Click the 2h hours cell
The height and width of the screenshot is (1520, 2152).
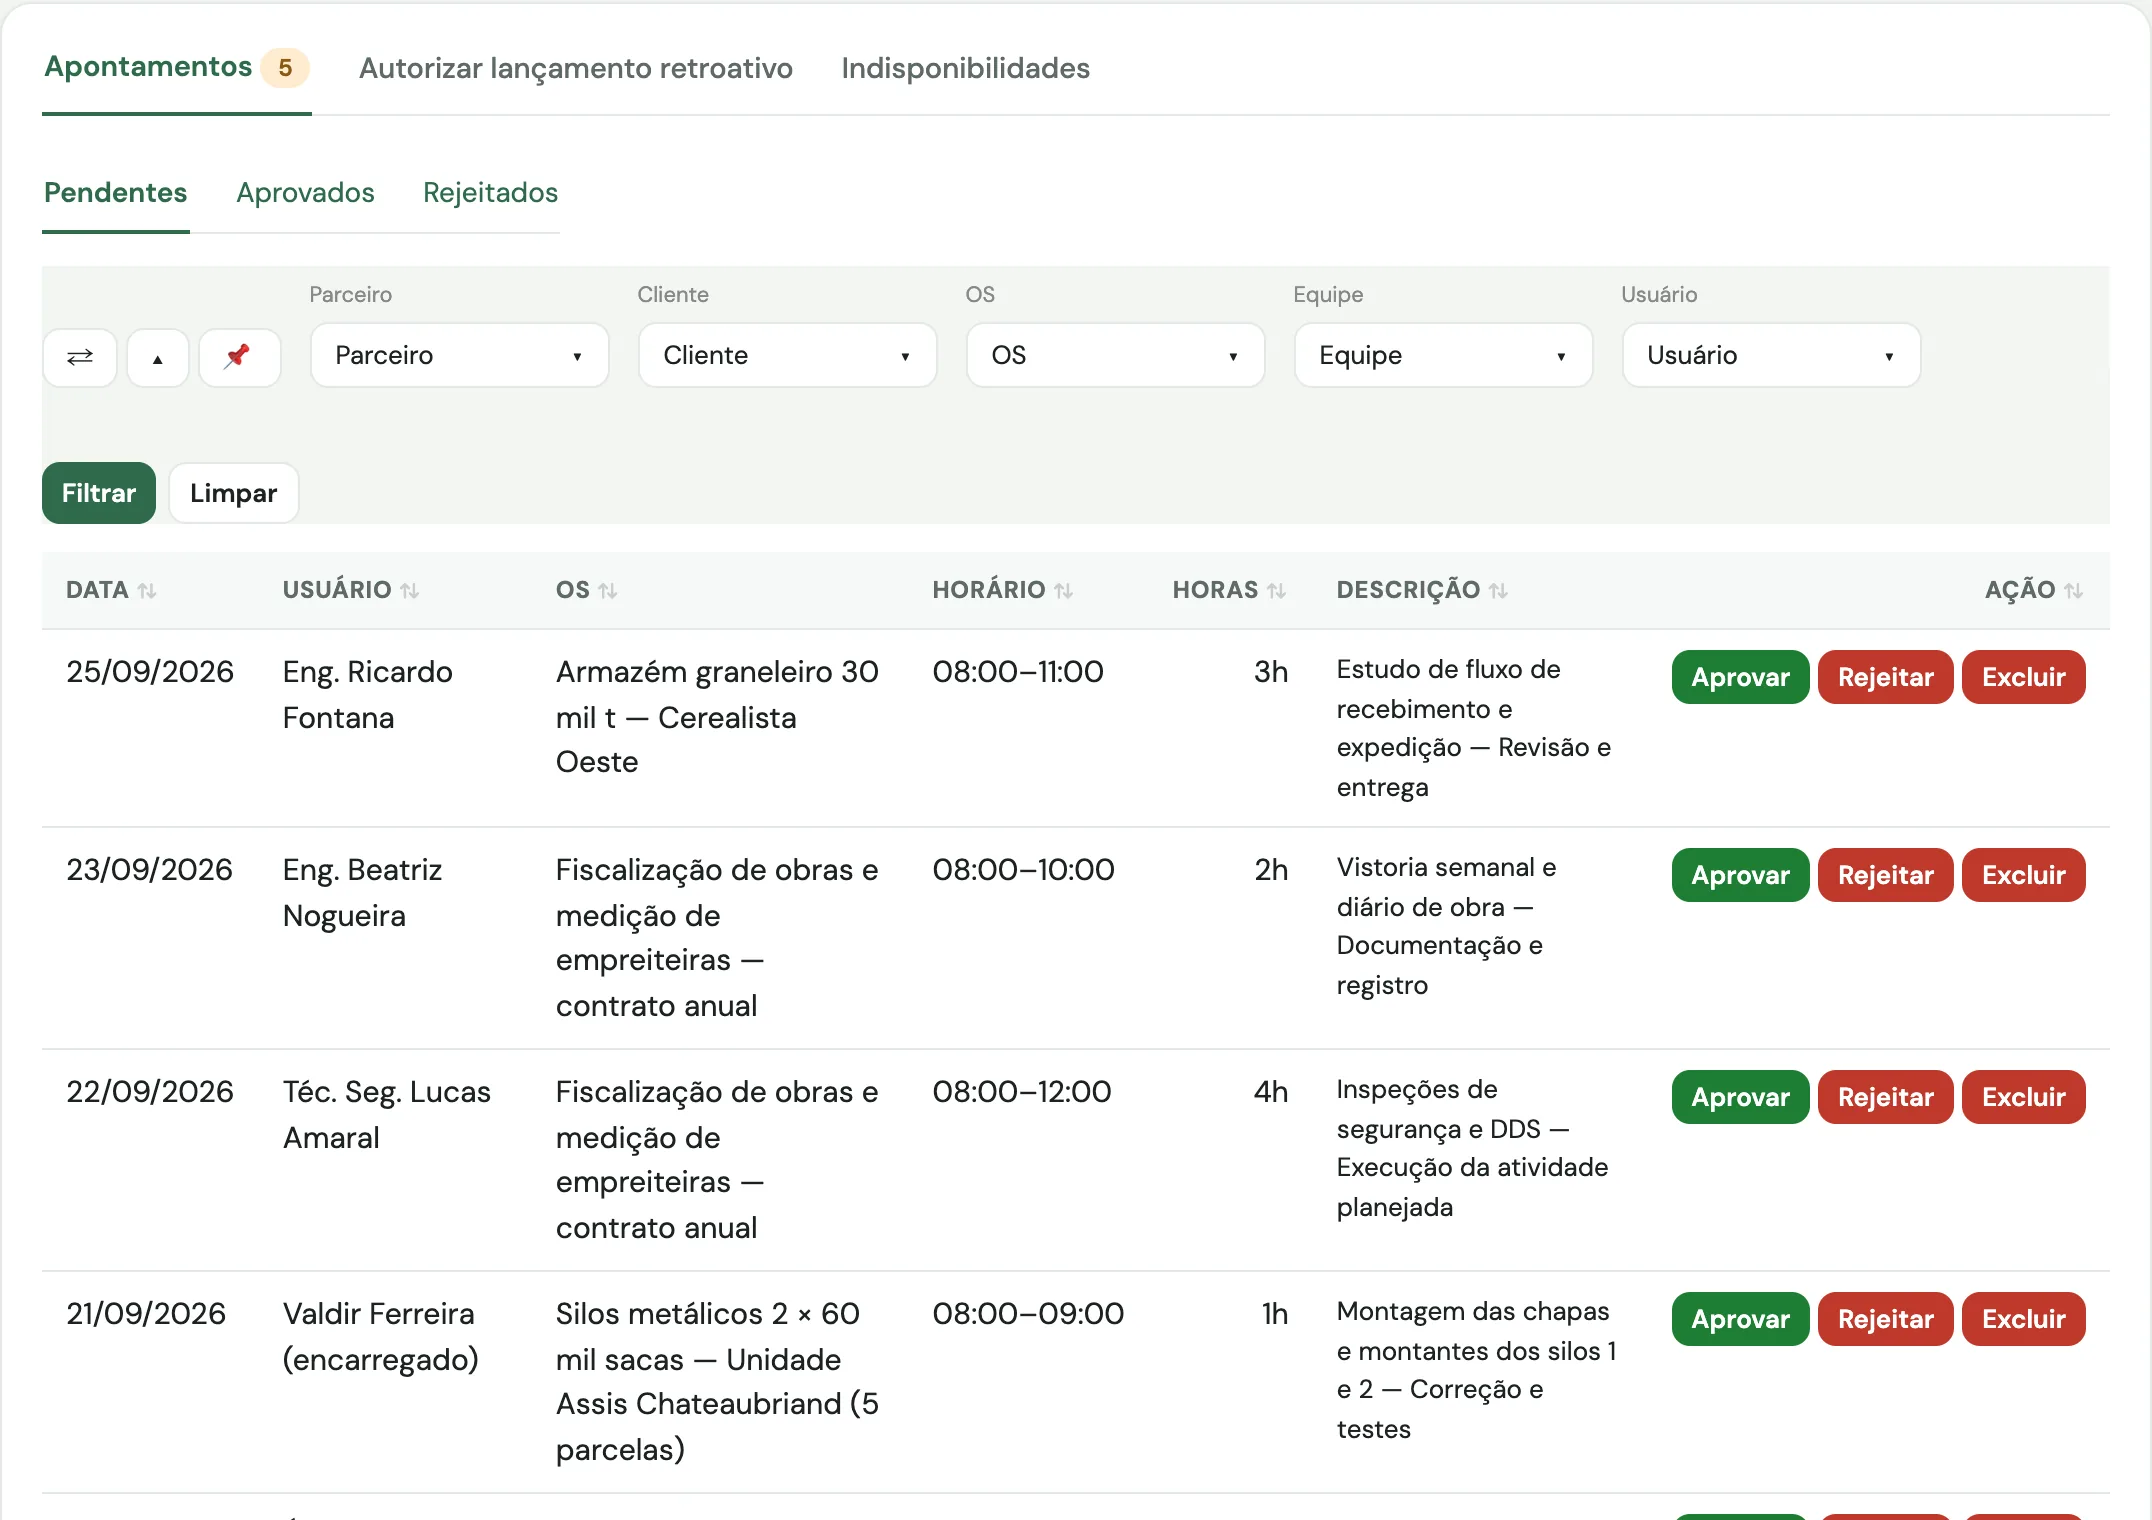coord(1271,870)
